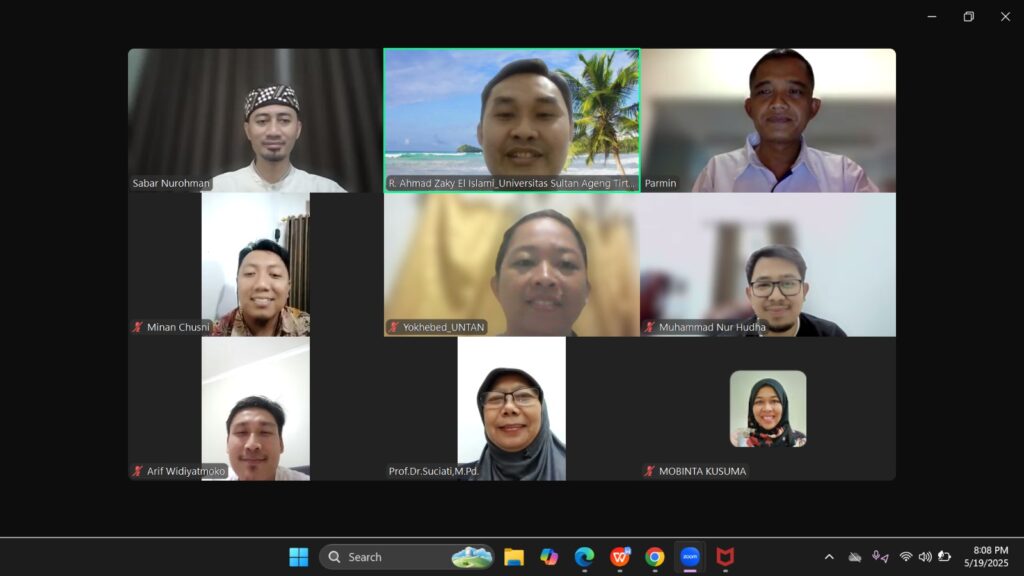Open the Windows Start menu
This screenshot has width=1024, height=576.
click(298, 557)
